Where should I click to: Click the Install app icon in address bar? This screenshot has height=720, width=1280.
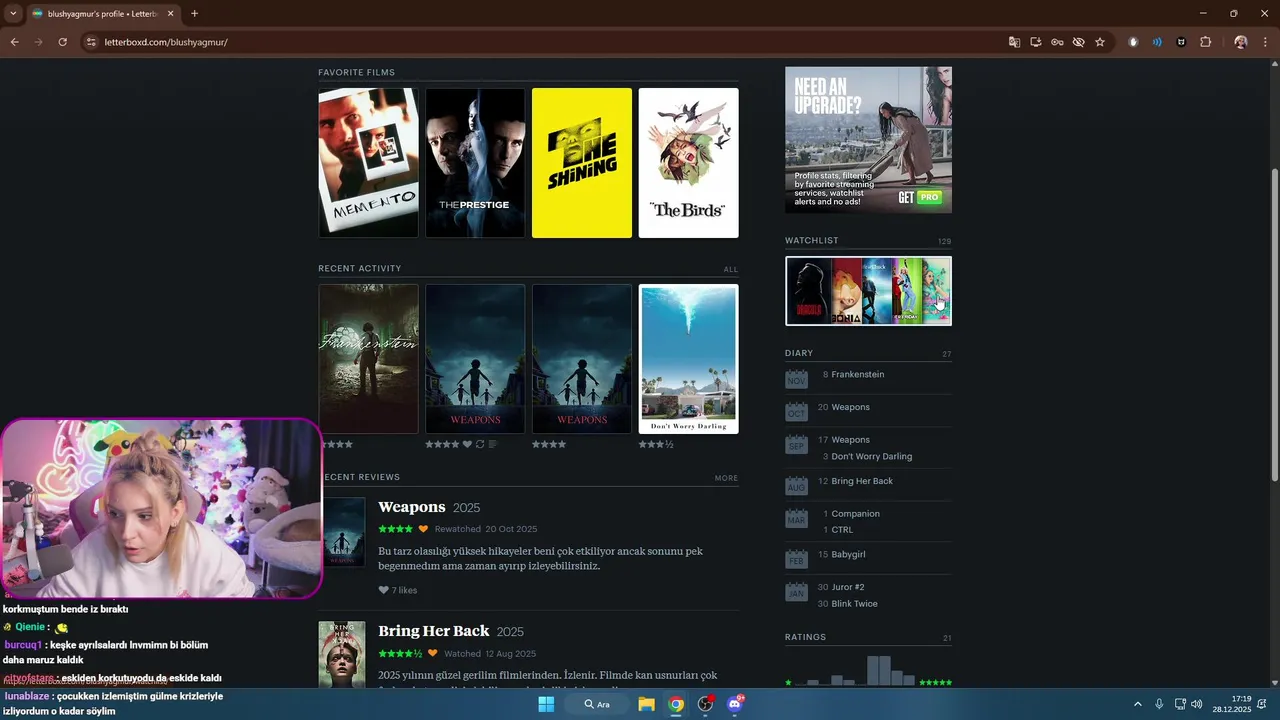tap(1036, 42)
